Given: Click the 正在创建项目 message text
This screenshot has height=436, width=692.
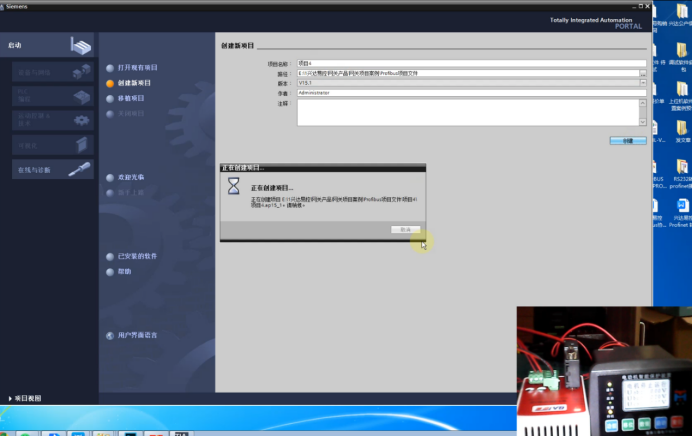Looking at the screenshot, I should coord(272,188).
